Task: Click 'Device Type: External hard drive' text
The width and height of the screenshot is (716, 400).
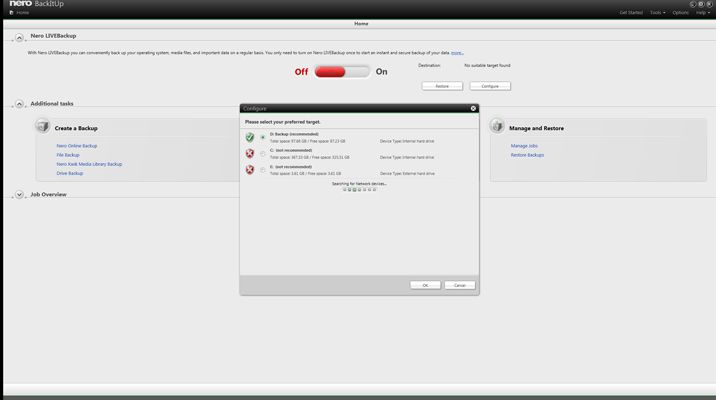Action: click(x=407, y=174)
